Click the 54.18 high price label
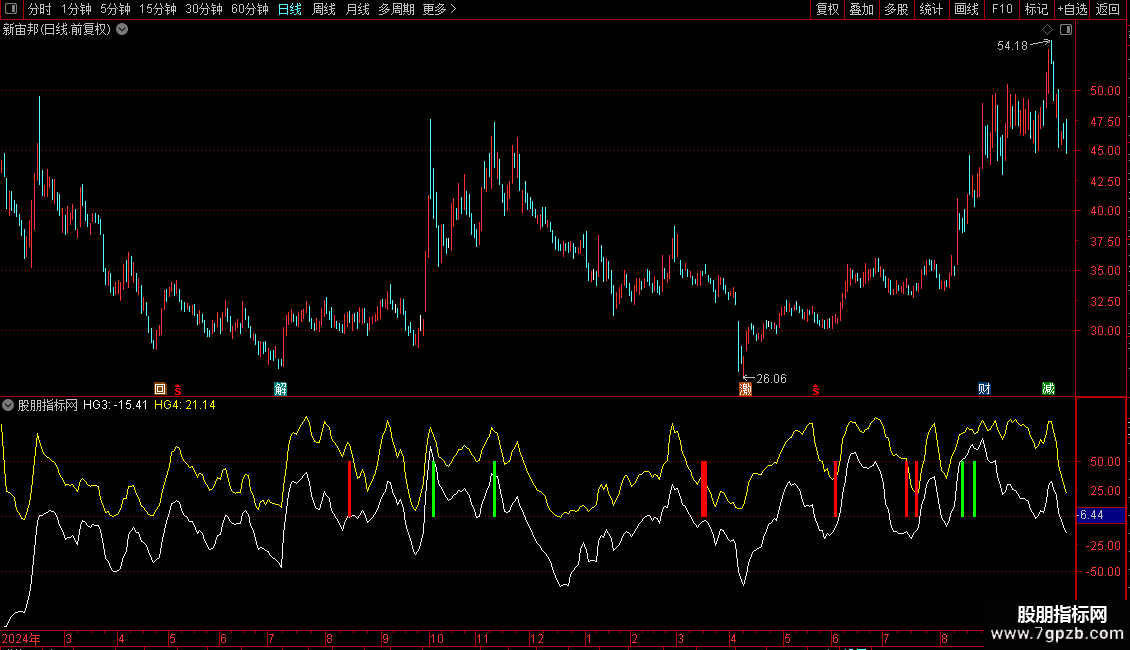The height and width of the screenshot is (650, 1130). (x=1013, y=45)
